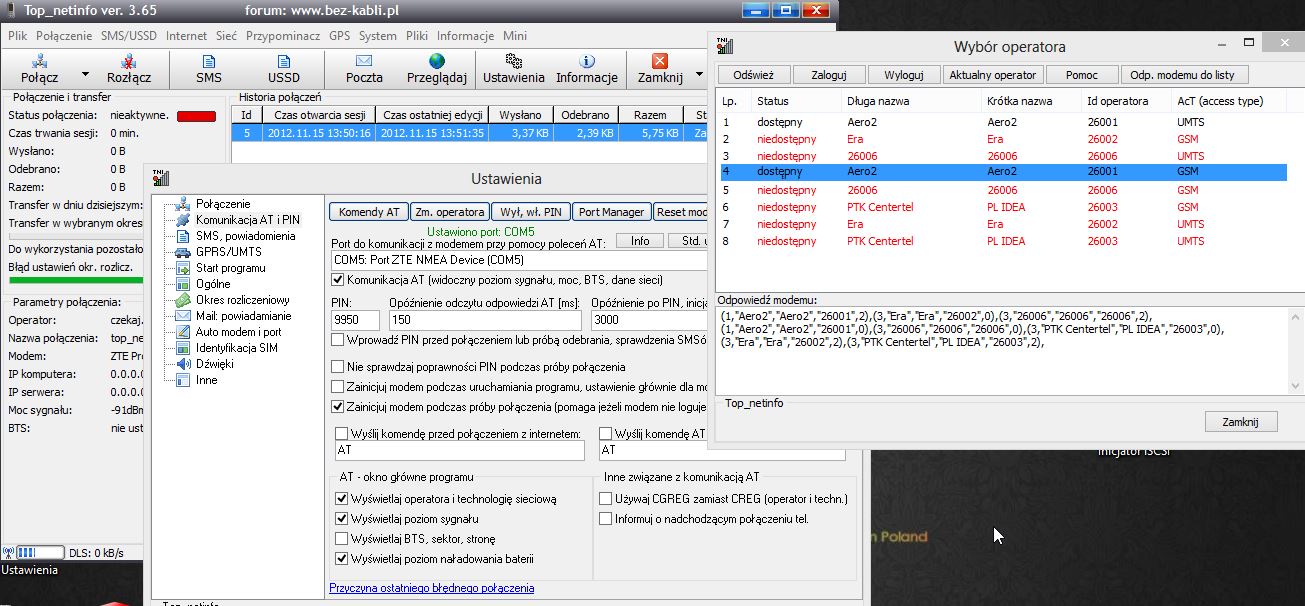Check Używaj CGREG zamiast CREG
The height and width of the screenshot is (606, 1305).
pyautogui.click(x=605, y=499)
